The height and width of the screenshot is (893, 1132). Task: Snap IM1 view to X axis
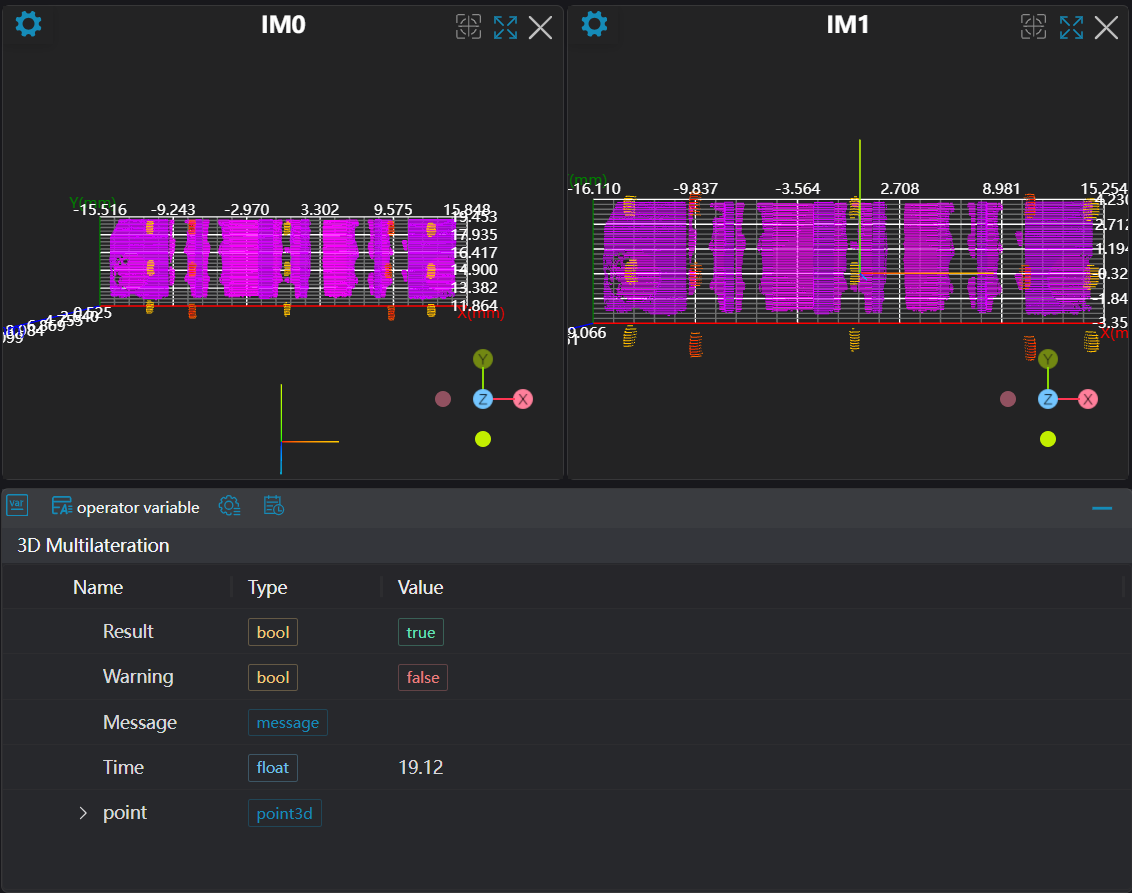point(1088,399)
